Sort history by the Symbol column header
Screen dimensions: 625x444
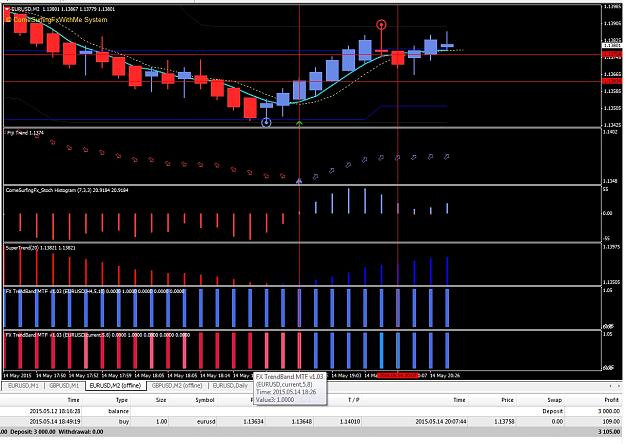coord(205,400)
